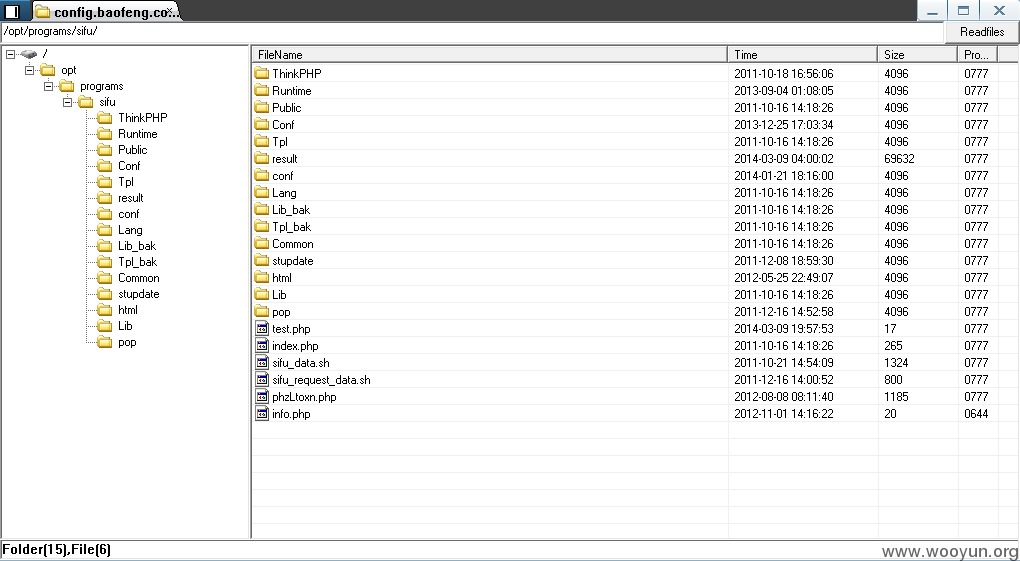Select Lib in the folder tree
The height and width of the screenshot is (561, 1020).
click(x=125, y=326)
